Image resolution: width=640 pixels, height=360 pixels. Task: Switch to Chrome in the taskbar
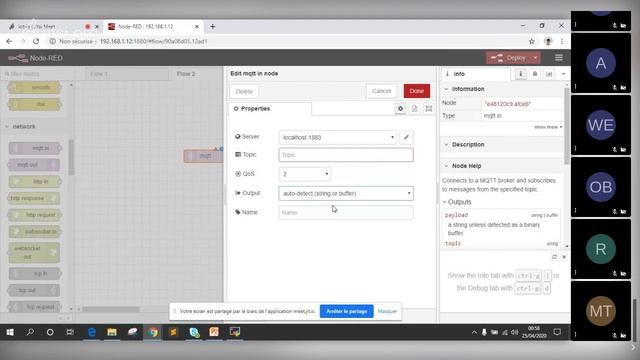153,332
